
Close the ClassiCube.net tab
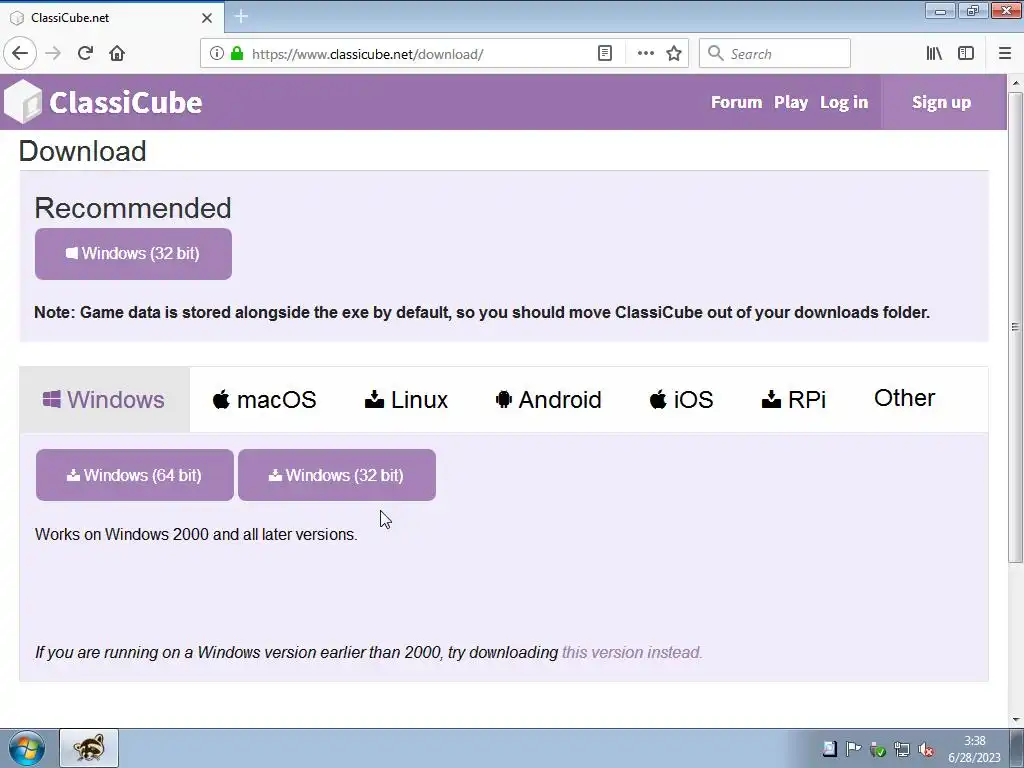(x=207, y=18)
